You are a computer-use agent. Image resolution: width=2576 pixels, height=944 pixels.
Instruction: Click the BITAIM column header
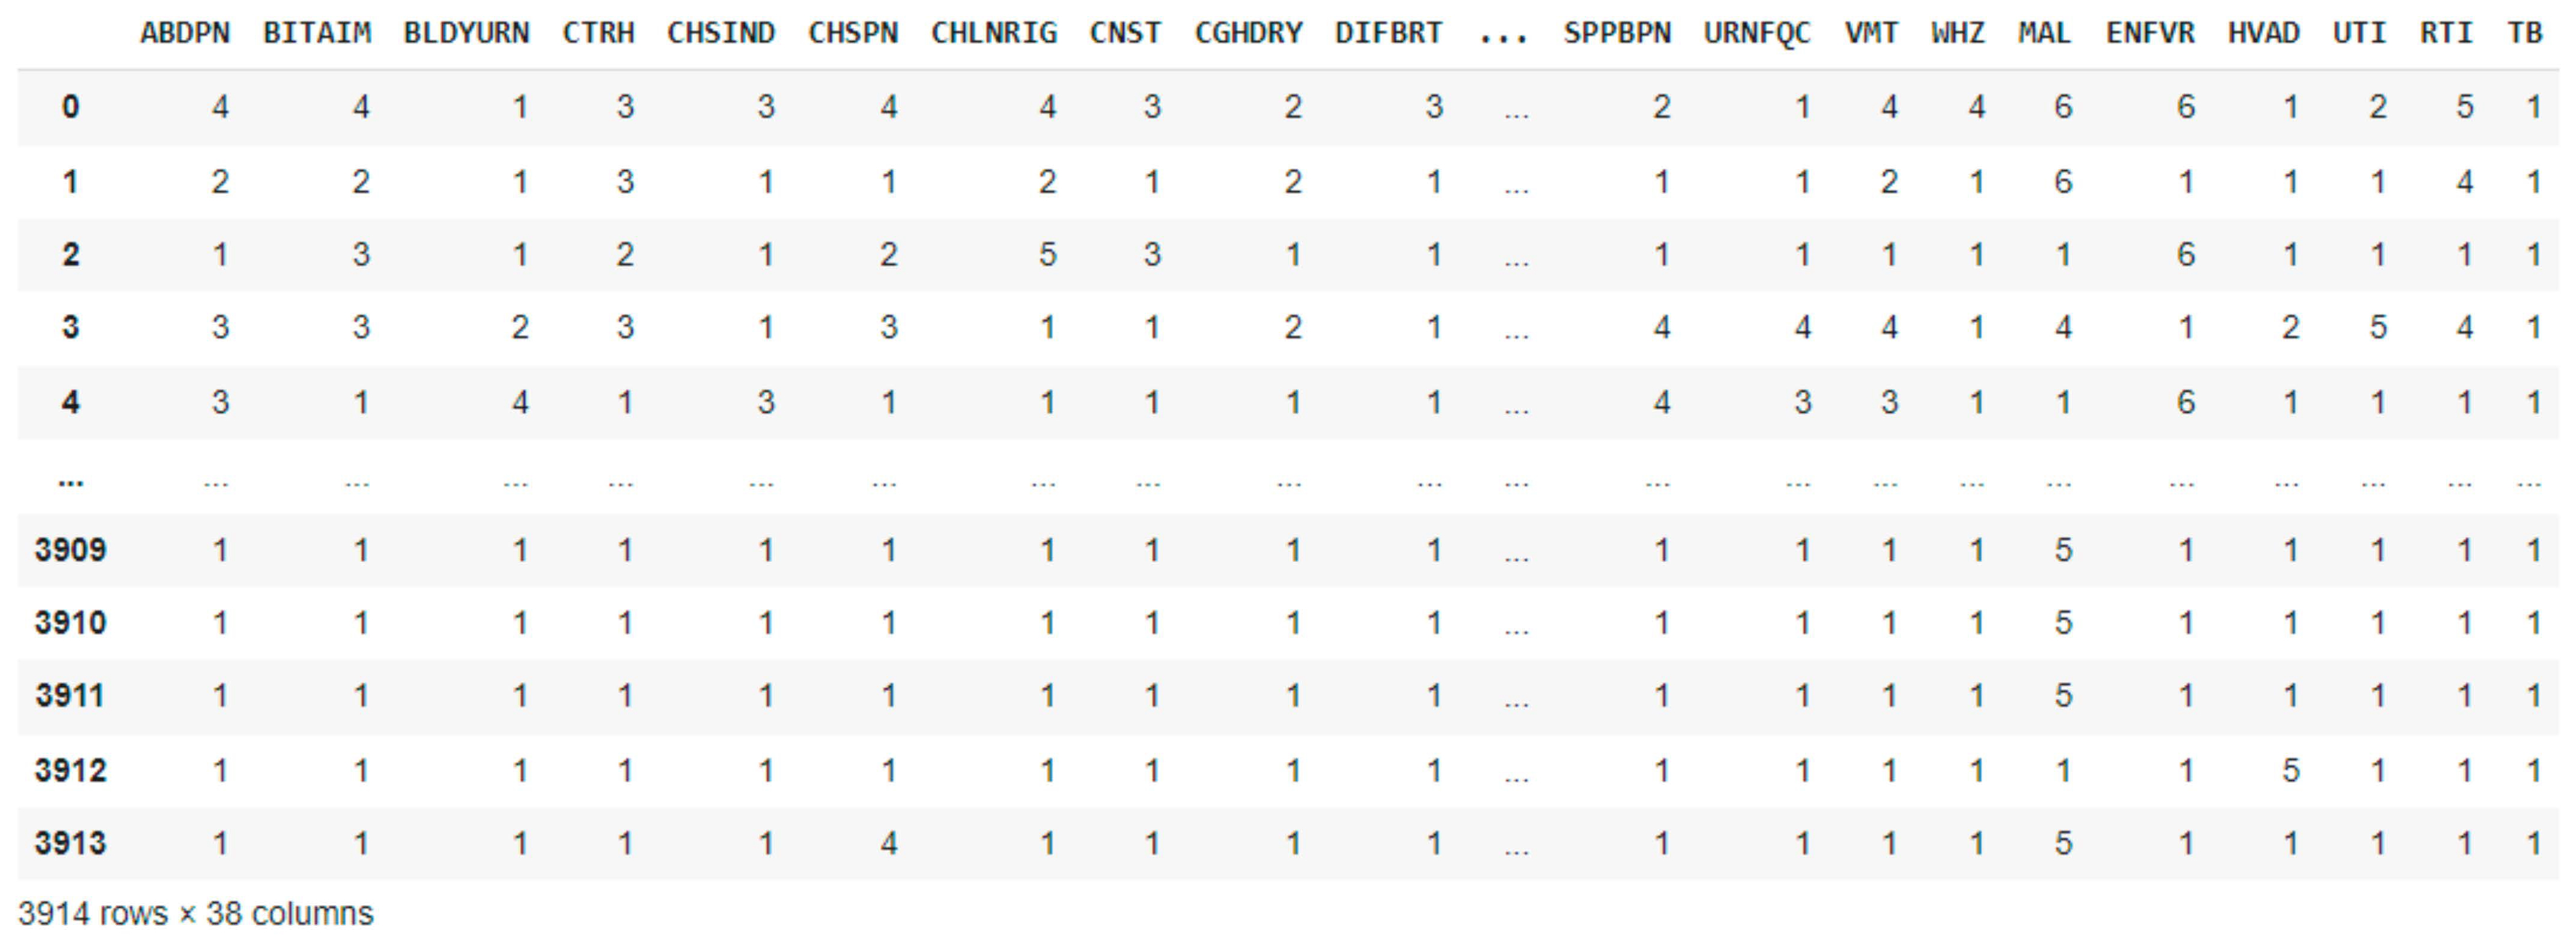coord(317,33)
